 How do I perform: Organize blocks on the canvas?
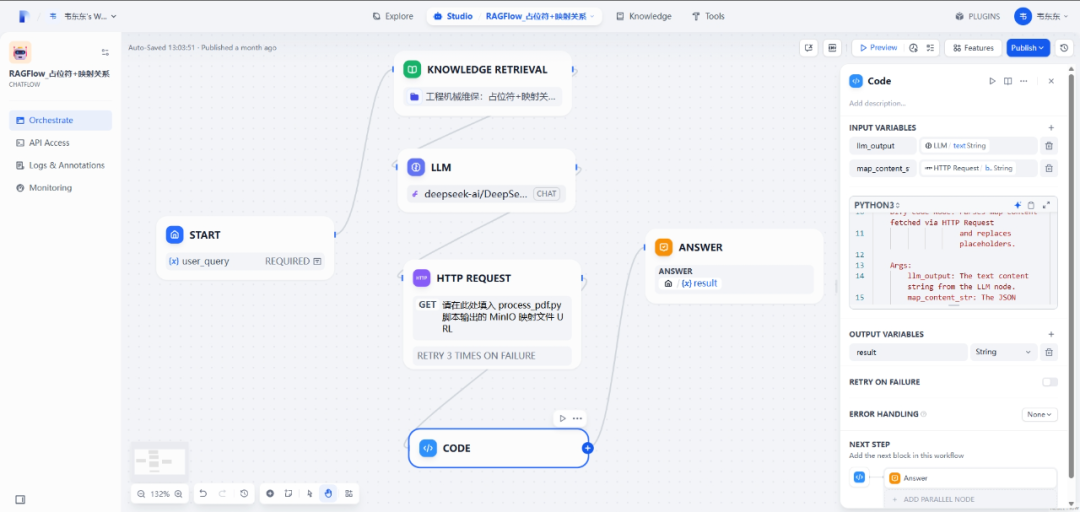[349, 493]
